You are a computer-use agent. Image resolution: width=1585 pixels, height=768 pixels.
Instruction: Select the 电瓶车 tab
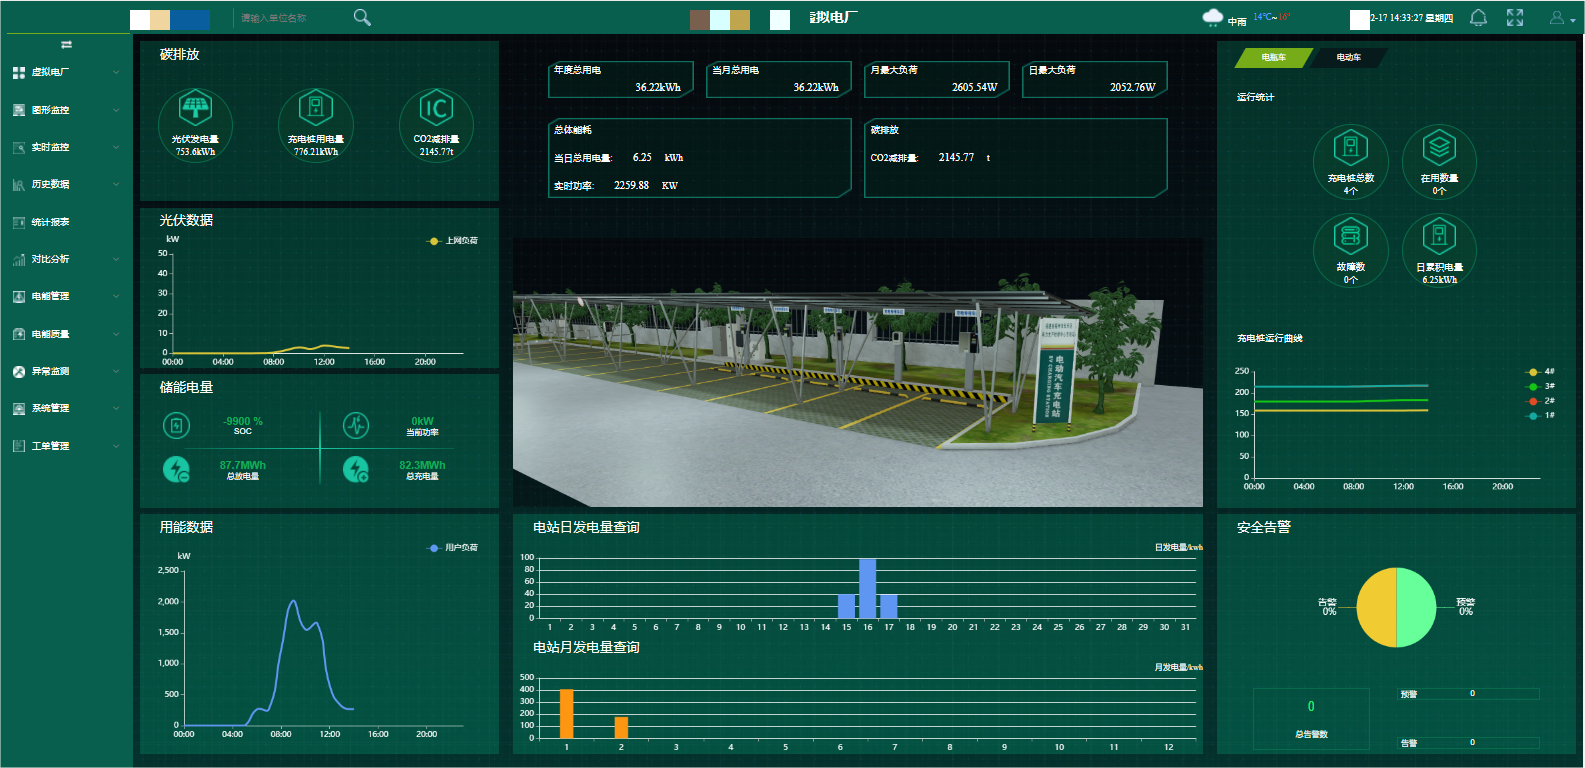click(x=1272, y=58)
